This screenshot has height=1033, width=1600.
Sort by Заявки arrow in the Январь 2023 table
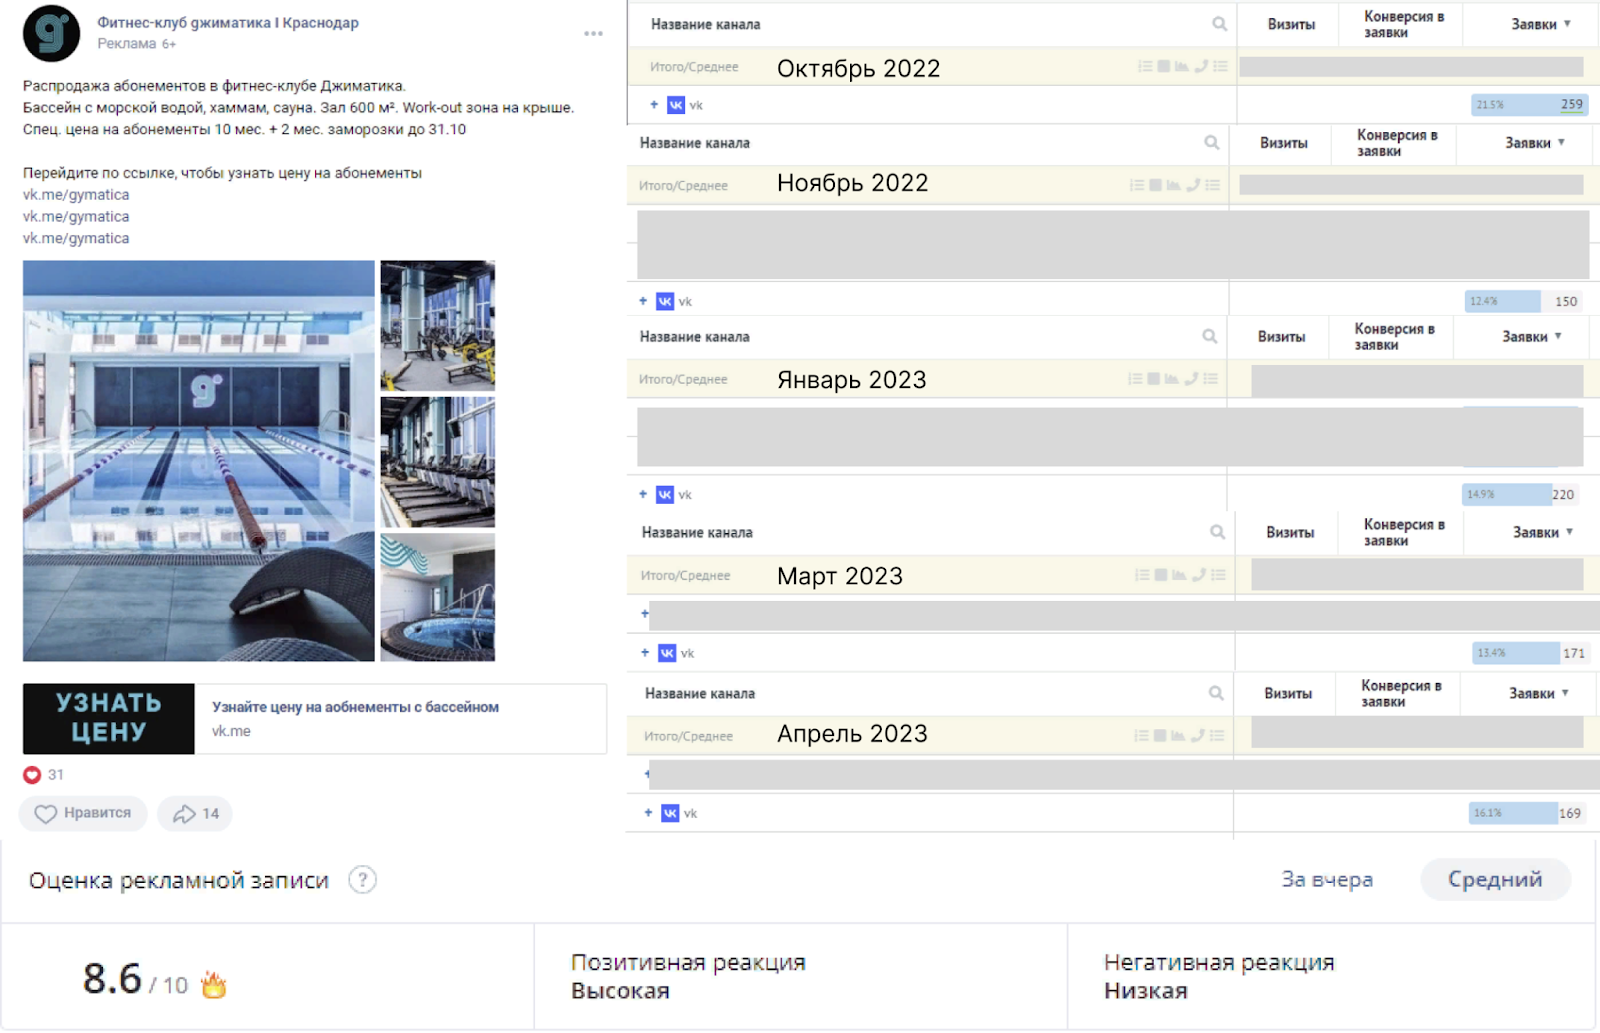[1558, 337]
